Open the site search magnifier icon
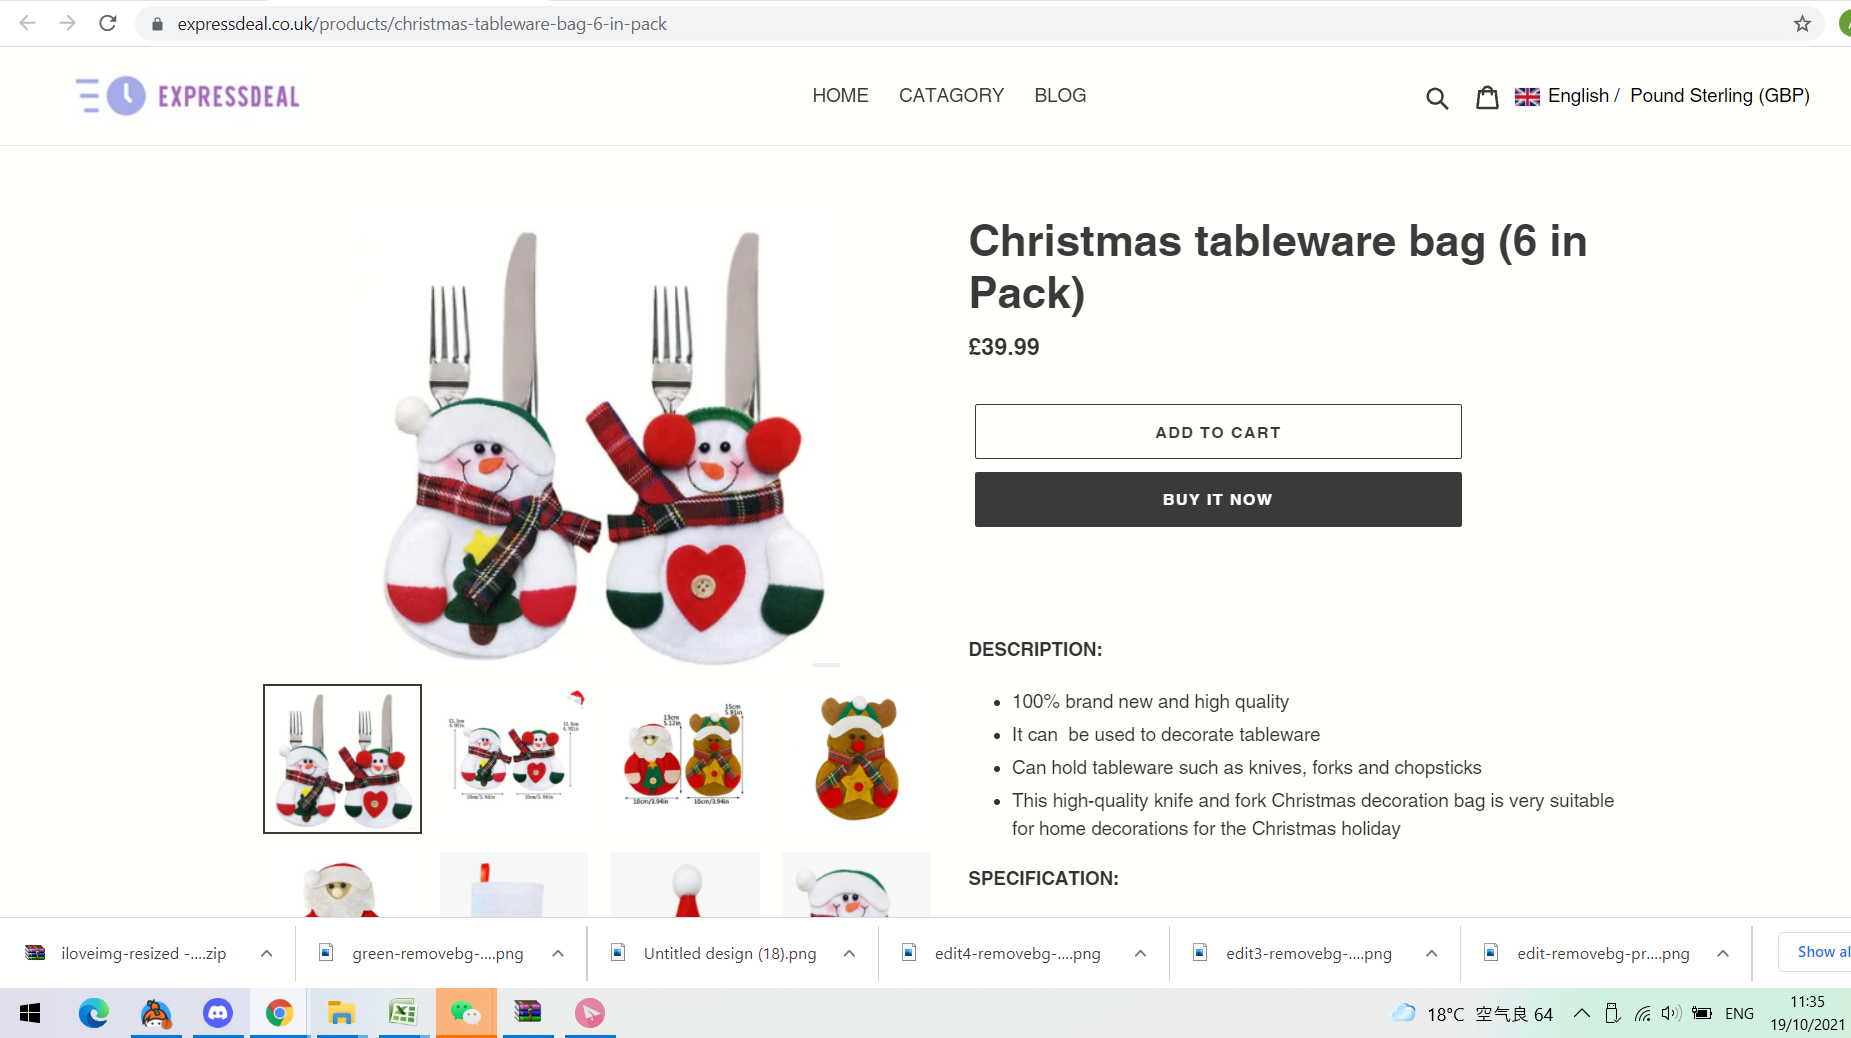This screenshot has width=1851, height=1038. pos(1437,97)
